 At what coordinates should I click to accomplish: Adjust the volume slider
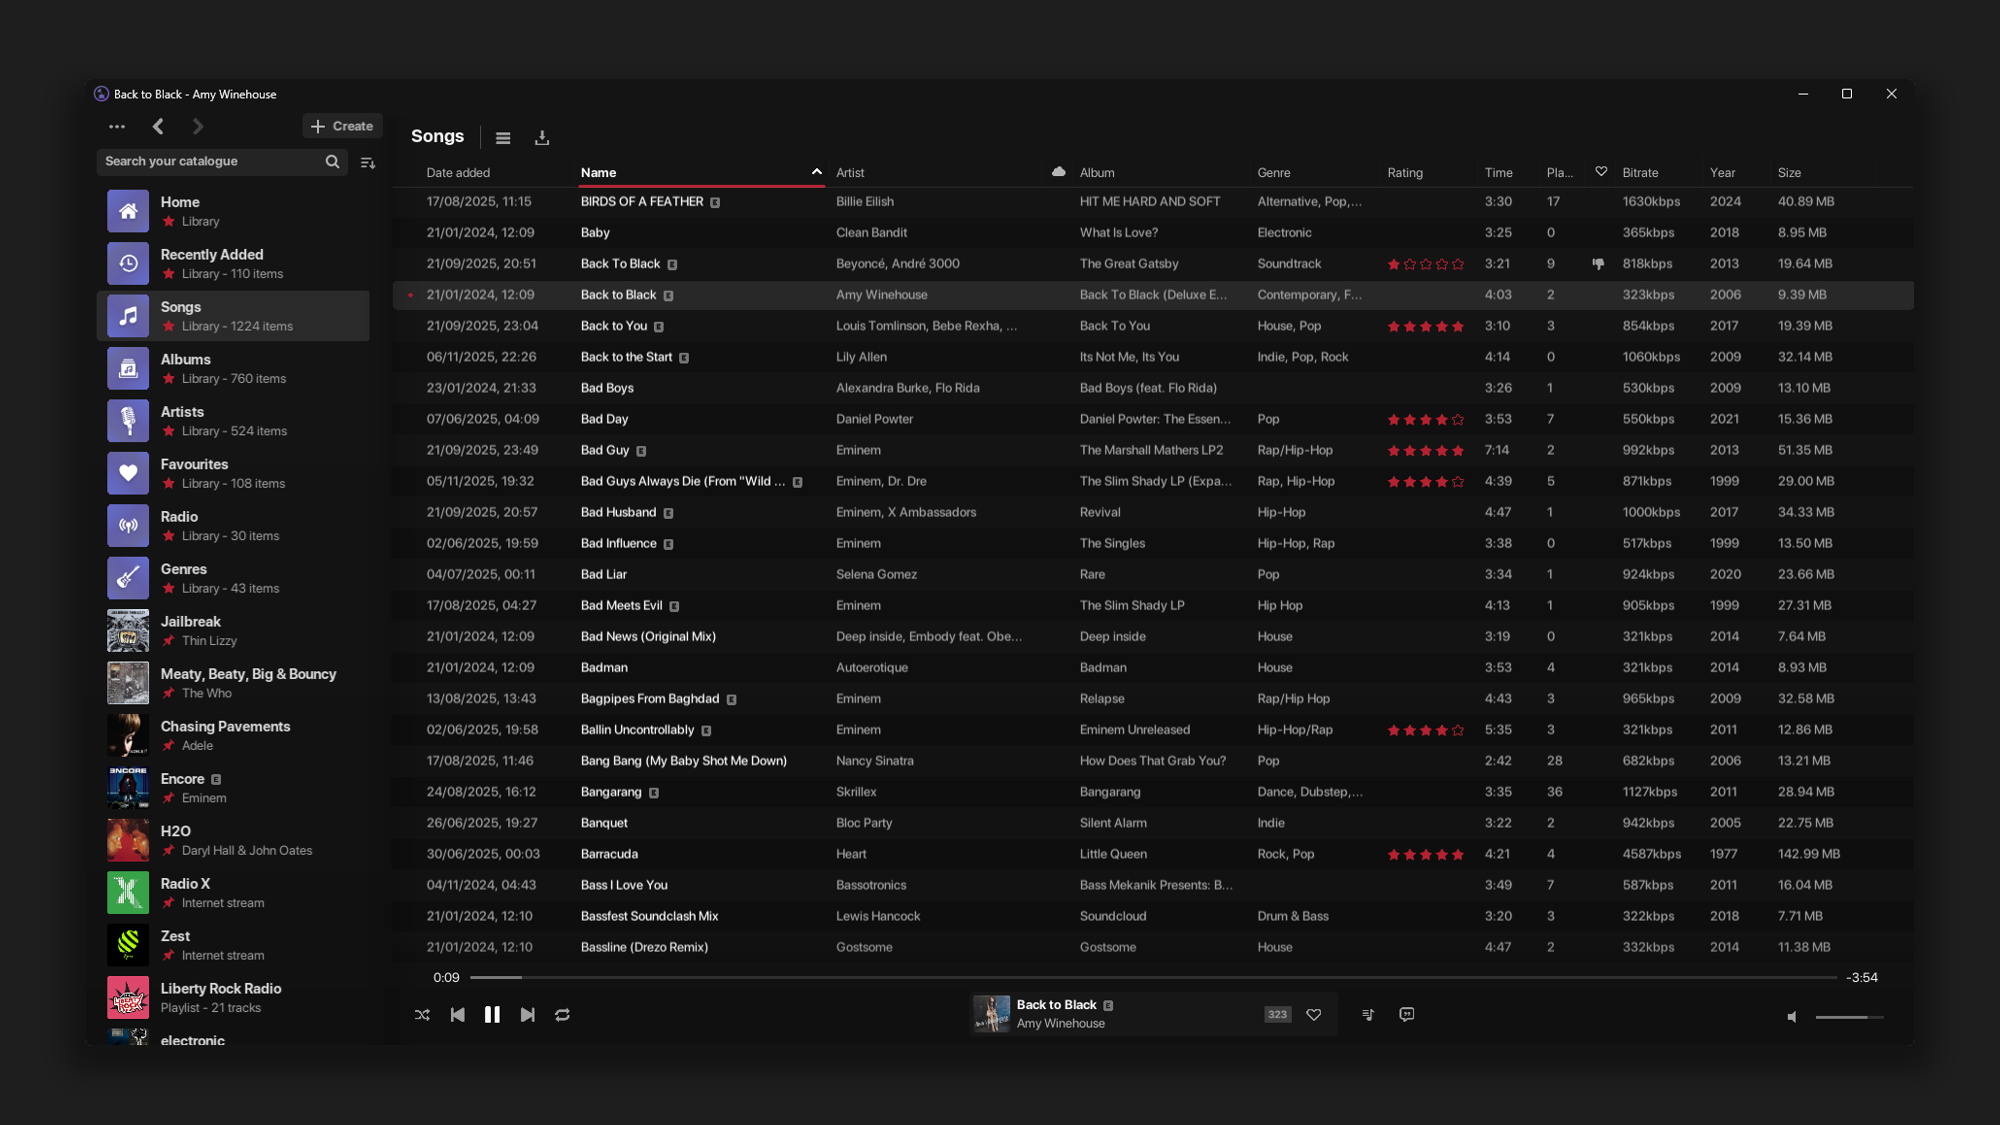click(1848, 1016)
